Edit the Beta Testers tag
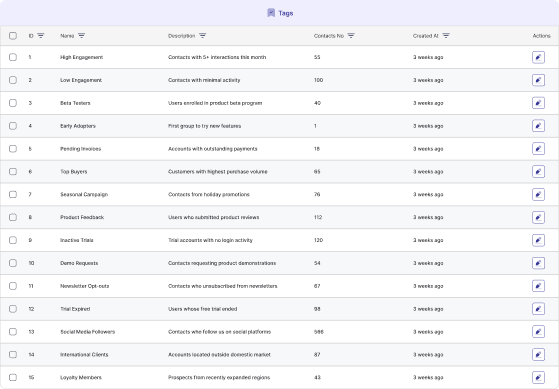Viewport: 559px width, 389px height. pos(538,103)
